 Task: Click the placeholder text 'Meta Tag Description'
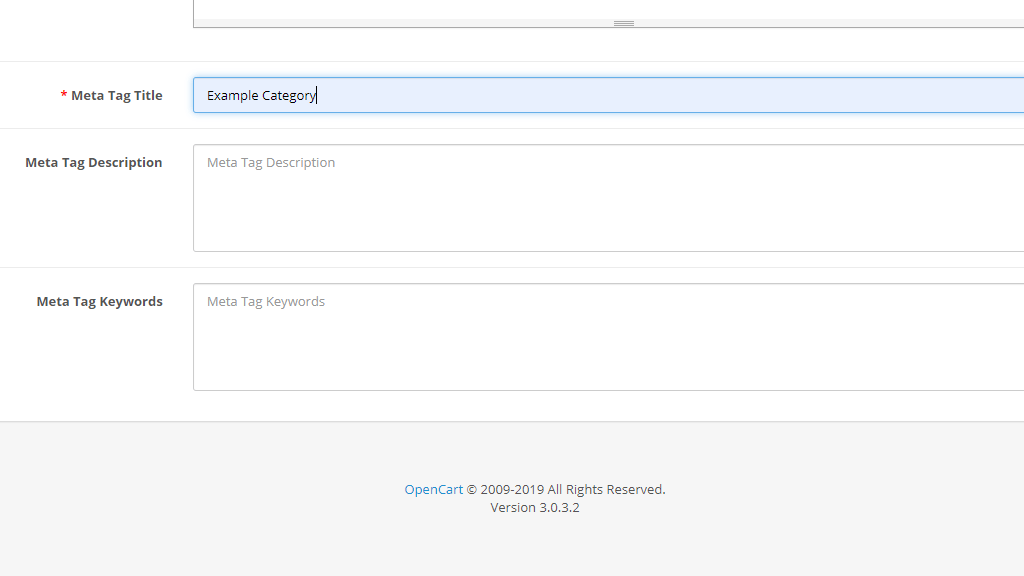click(x=270, y=162)
